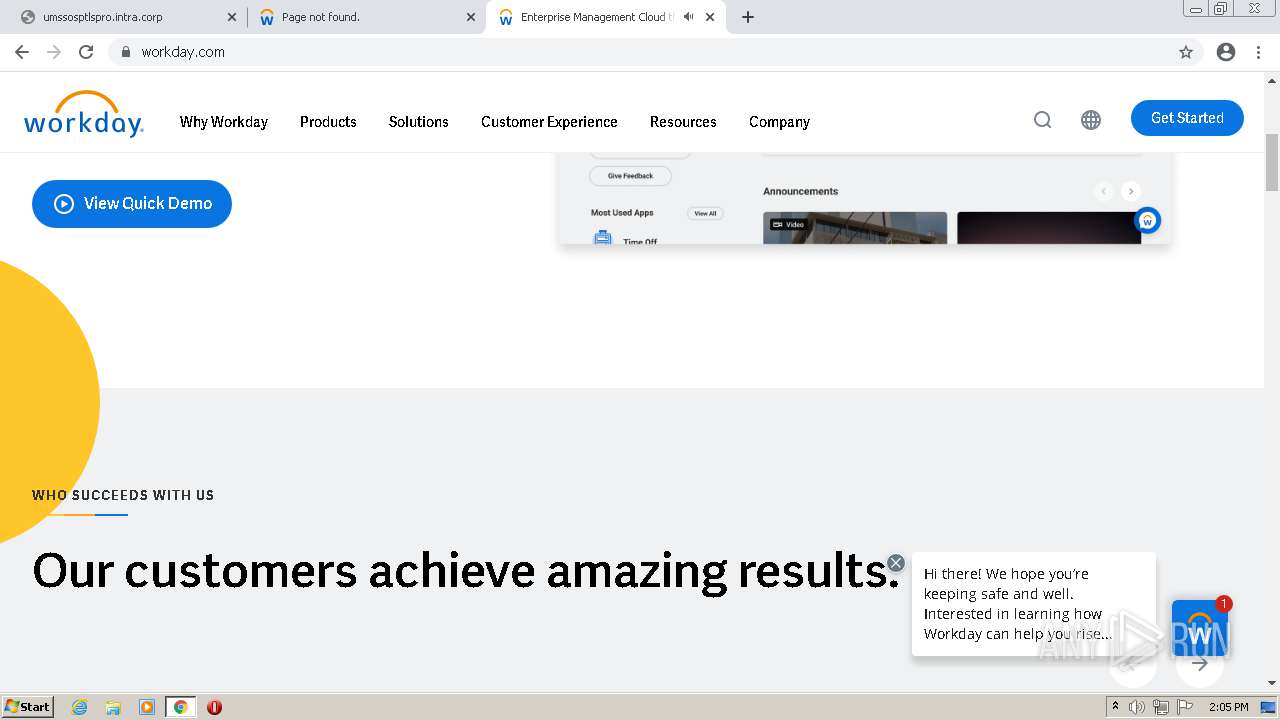Screen dimensions: 1280x720
Task: Click the scrollbar up arrow
Action: click(1272, 80)
